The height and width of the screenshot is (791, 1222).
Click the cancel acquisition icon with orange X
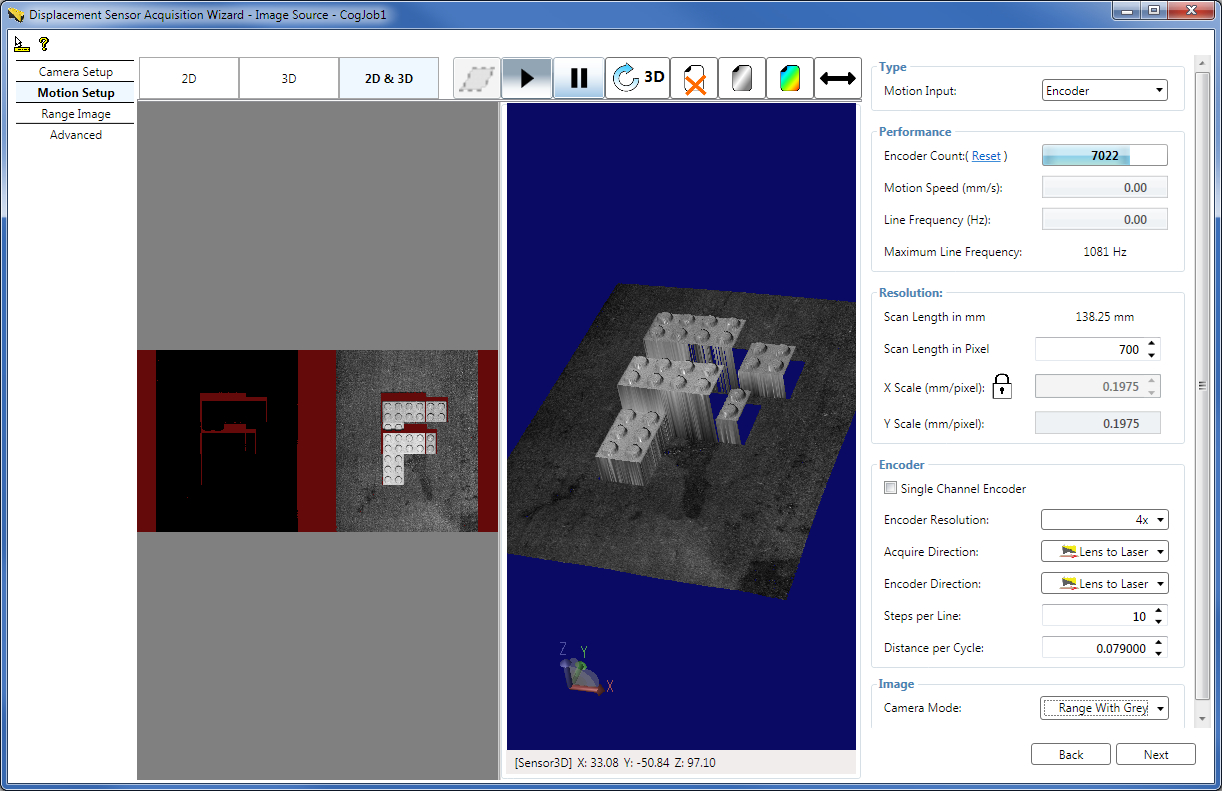click(694, 76)
